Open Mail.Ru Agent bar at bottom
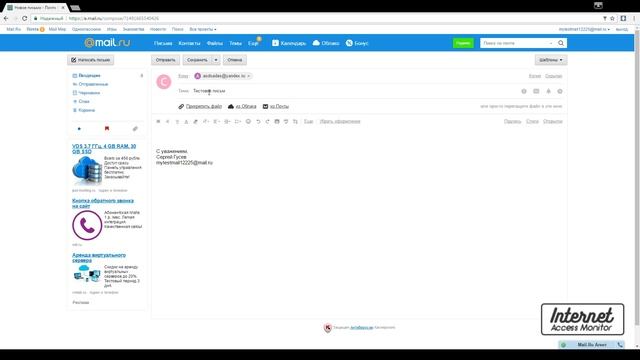Viewport: 640px width, 360px height. (x=591, y=345)
